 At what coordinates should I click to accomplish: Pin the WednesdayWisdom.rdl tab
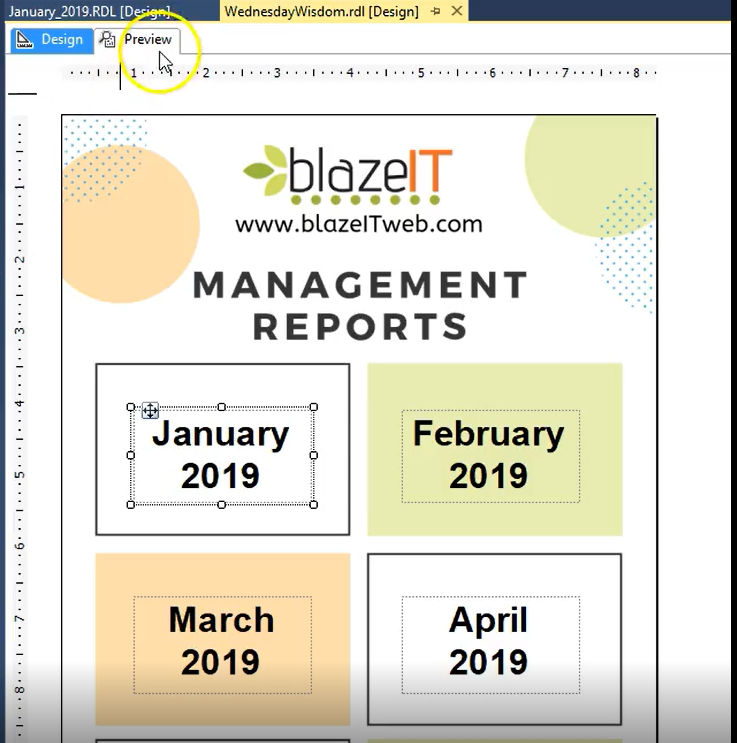[436, 11]
